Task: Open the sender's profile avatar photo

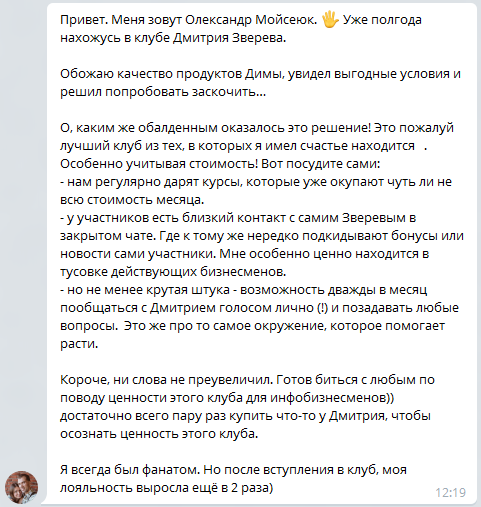Action: click(21, 487)
